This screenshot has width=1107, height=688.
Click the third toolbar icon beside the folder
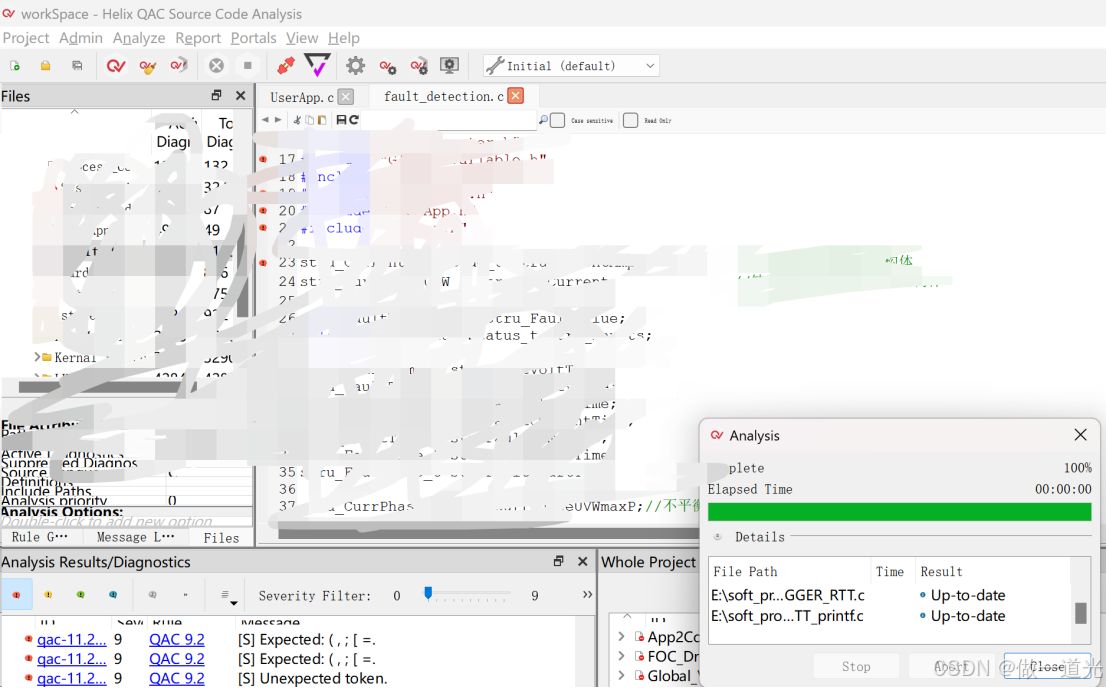77,66
